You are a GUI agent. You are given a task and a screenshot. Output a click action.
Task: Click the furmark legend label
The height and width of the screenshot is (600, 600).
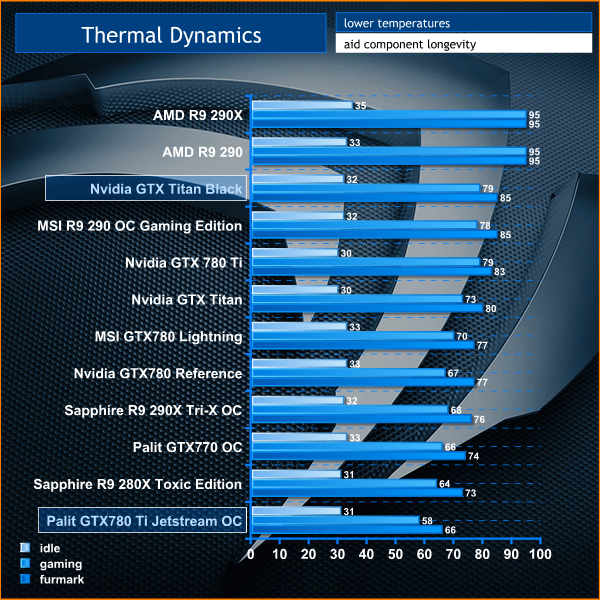62,579
